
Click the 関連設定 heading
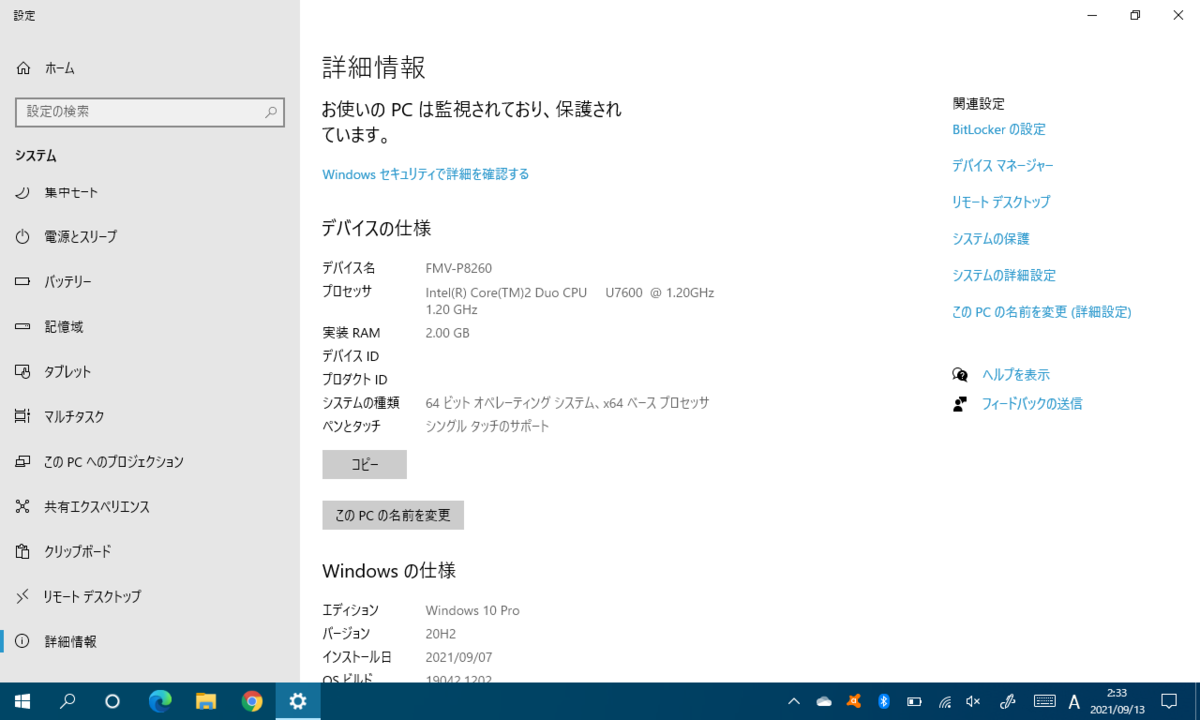(979, 104)
